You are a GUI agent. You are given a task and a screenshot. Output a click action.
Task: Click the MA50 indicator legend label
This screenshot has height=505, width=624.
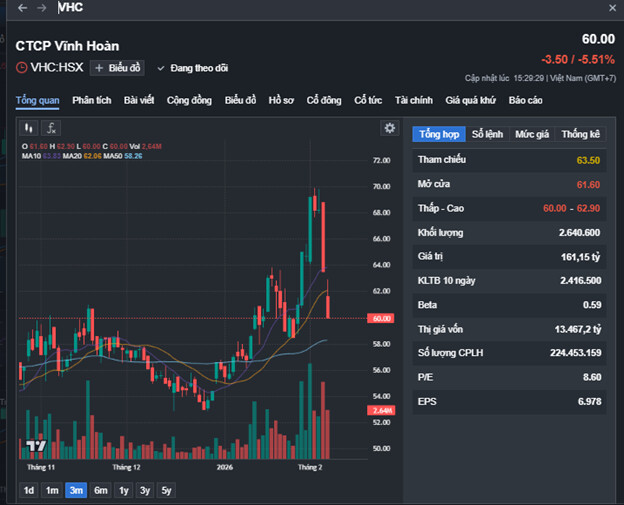[113, 156]
